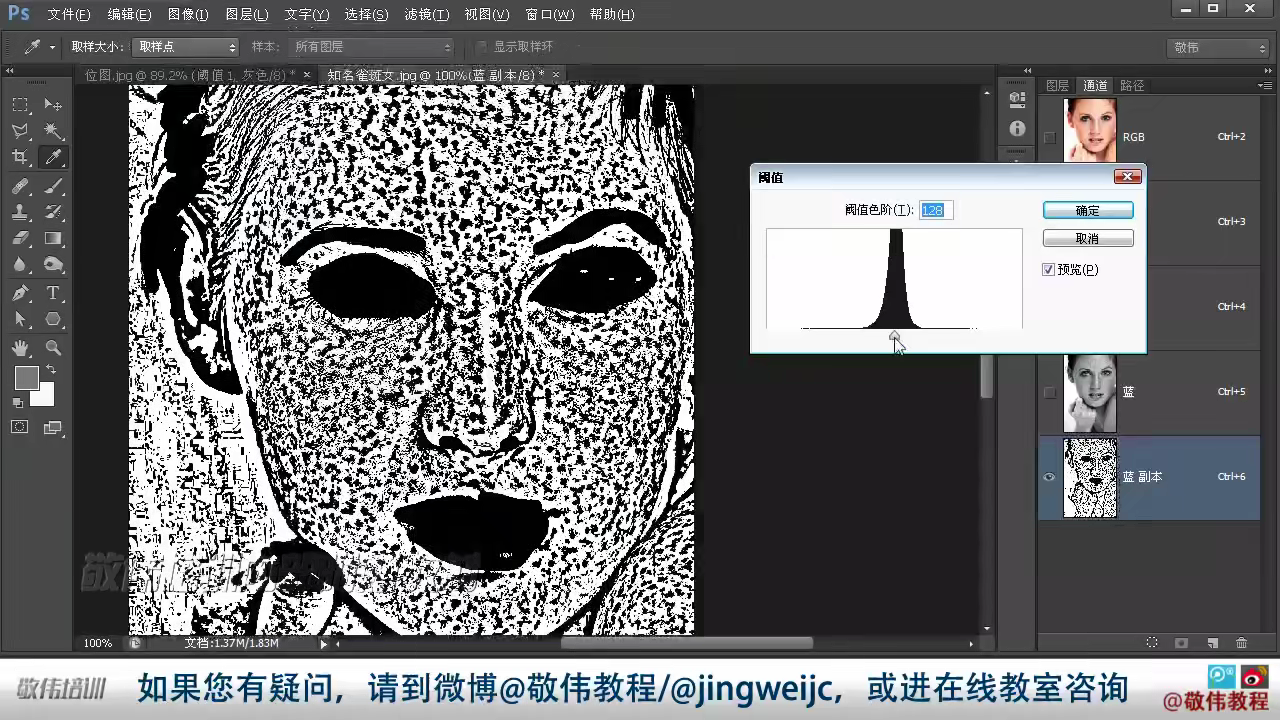This screenshot has height=720, width=1280.
Task: Reset default foreground and background colors
Action: [x=17, y=403]
